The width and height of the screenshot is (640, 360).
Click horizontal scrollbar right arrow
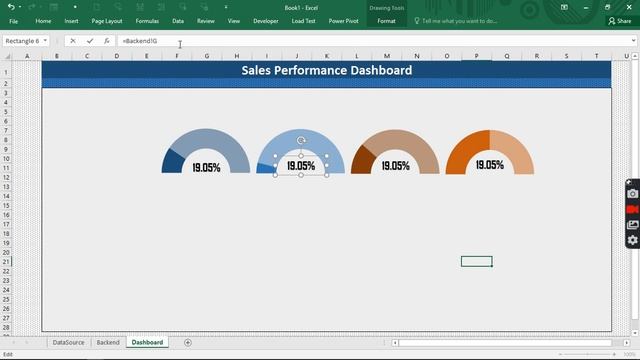pyautogui.click(x=627, y=343)
